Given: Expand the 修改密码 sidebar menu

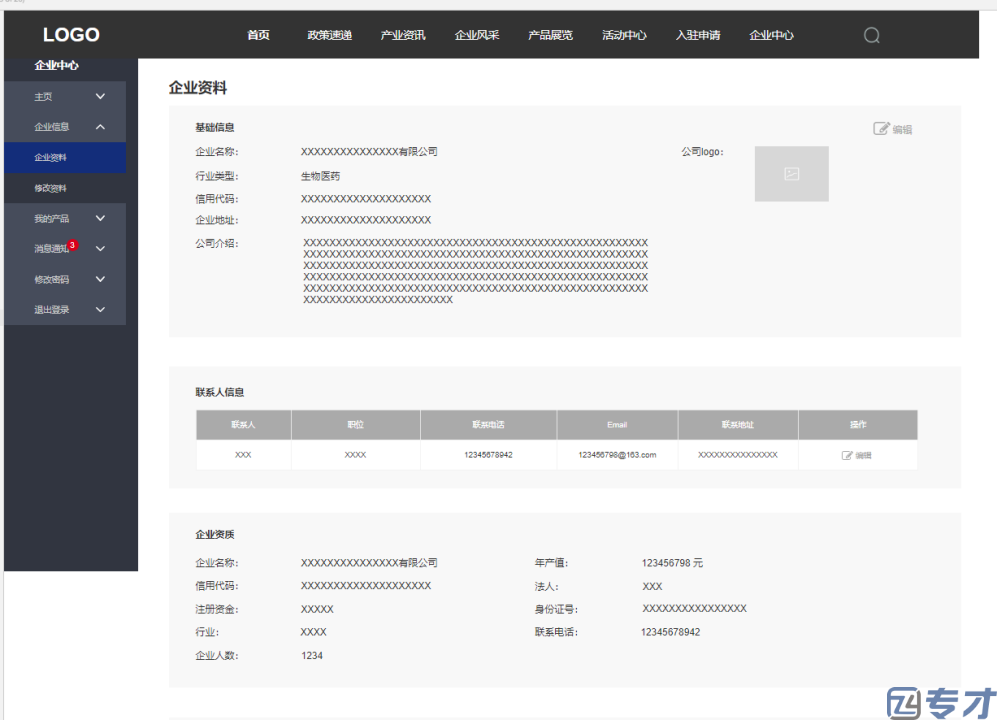Looking at the screenshot, I should point(98,279).
